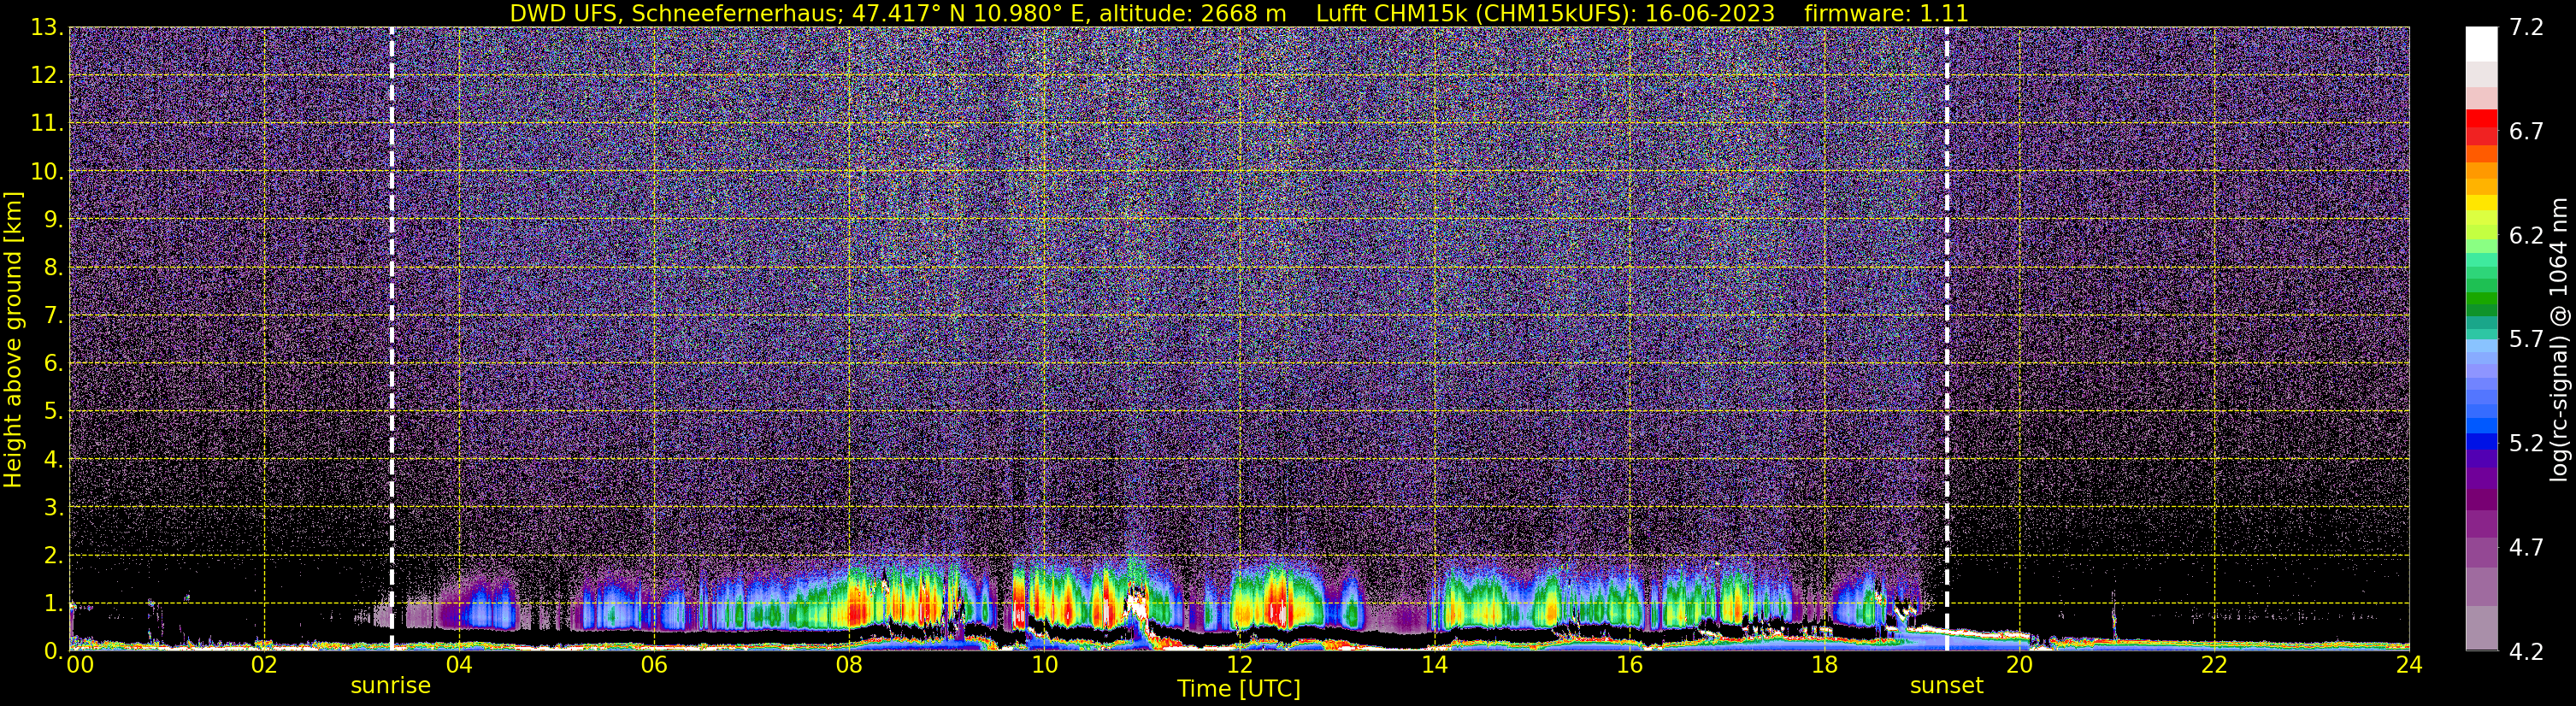Click the height axis tick '8.'
This screenshot has width=2576, height=706.
54,268
